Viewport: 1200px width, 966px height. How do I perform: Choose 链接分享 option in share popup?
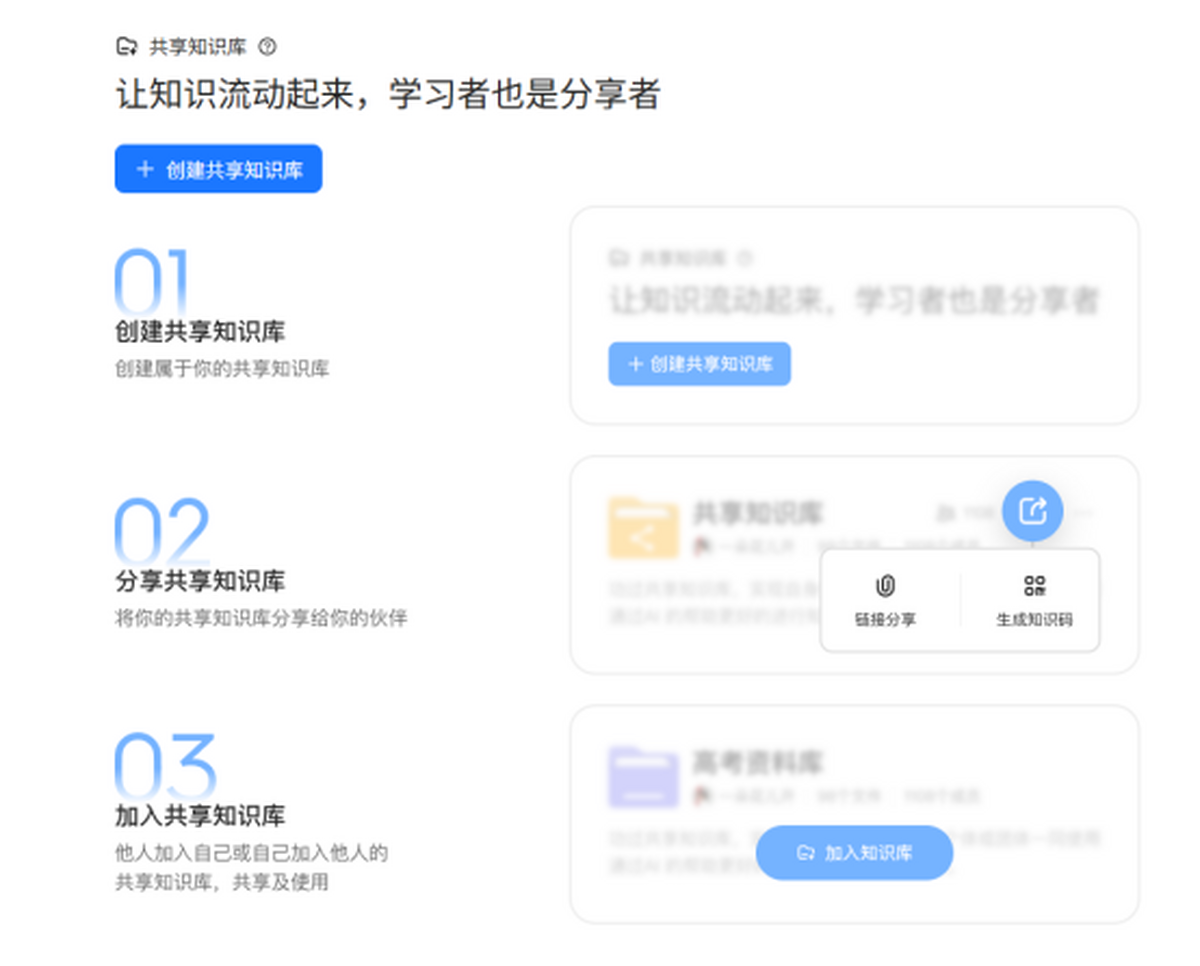(x=885, y=601)
